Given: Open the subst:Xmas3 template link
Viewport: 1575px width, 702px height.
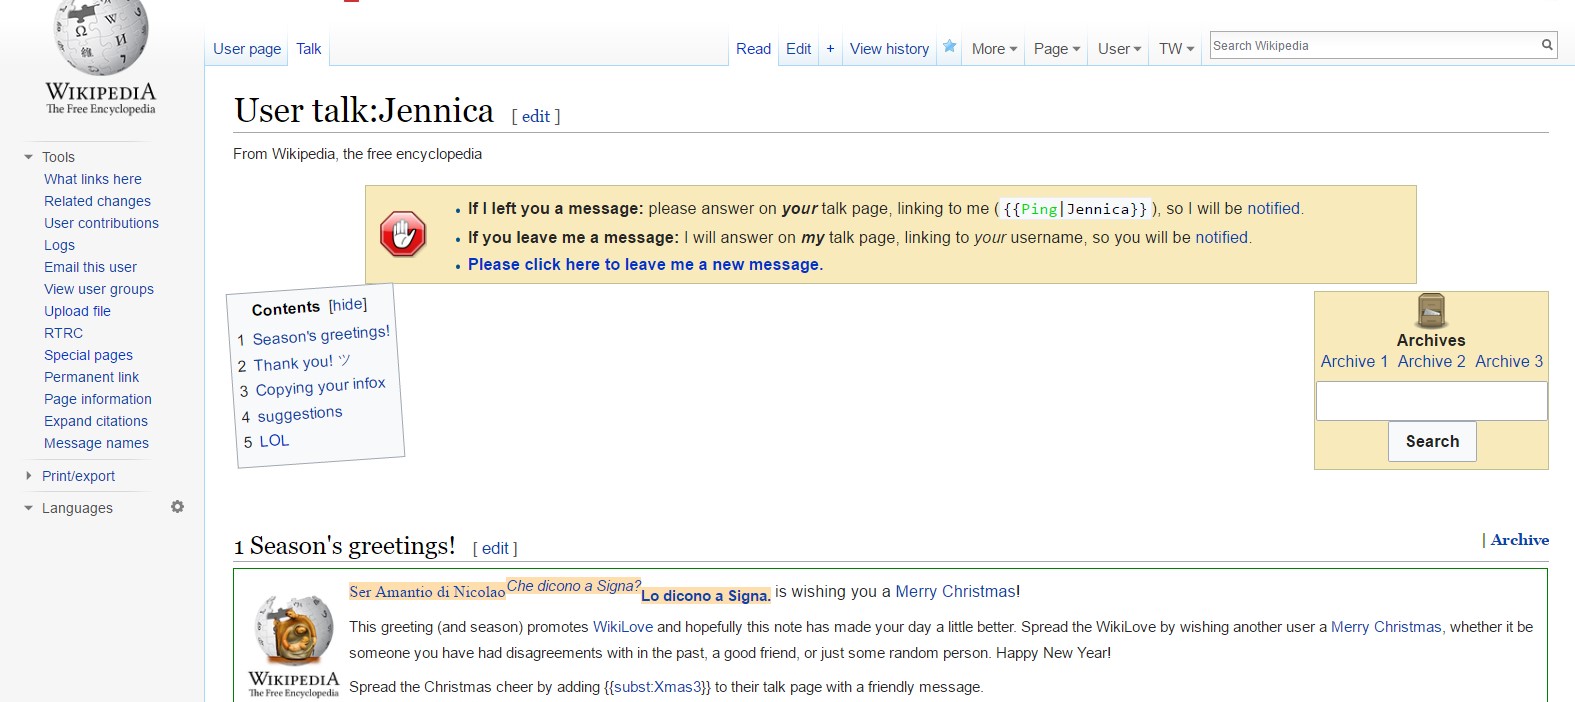Looking at the screenshot, I should [x=657, y=687].
